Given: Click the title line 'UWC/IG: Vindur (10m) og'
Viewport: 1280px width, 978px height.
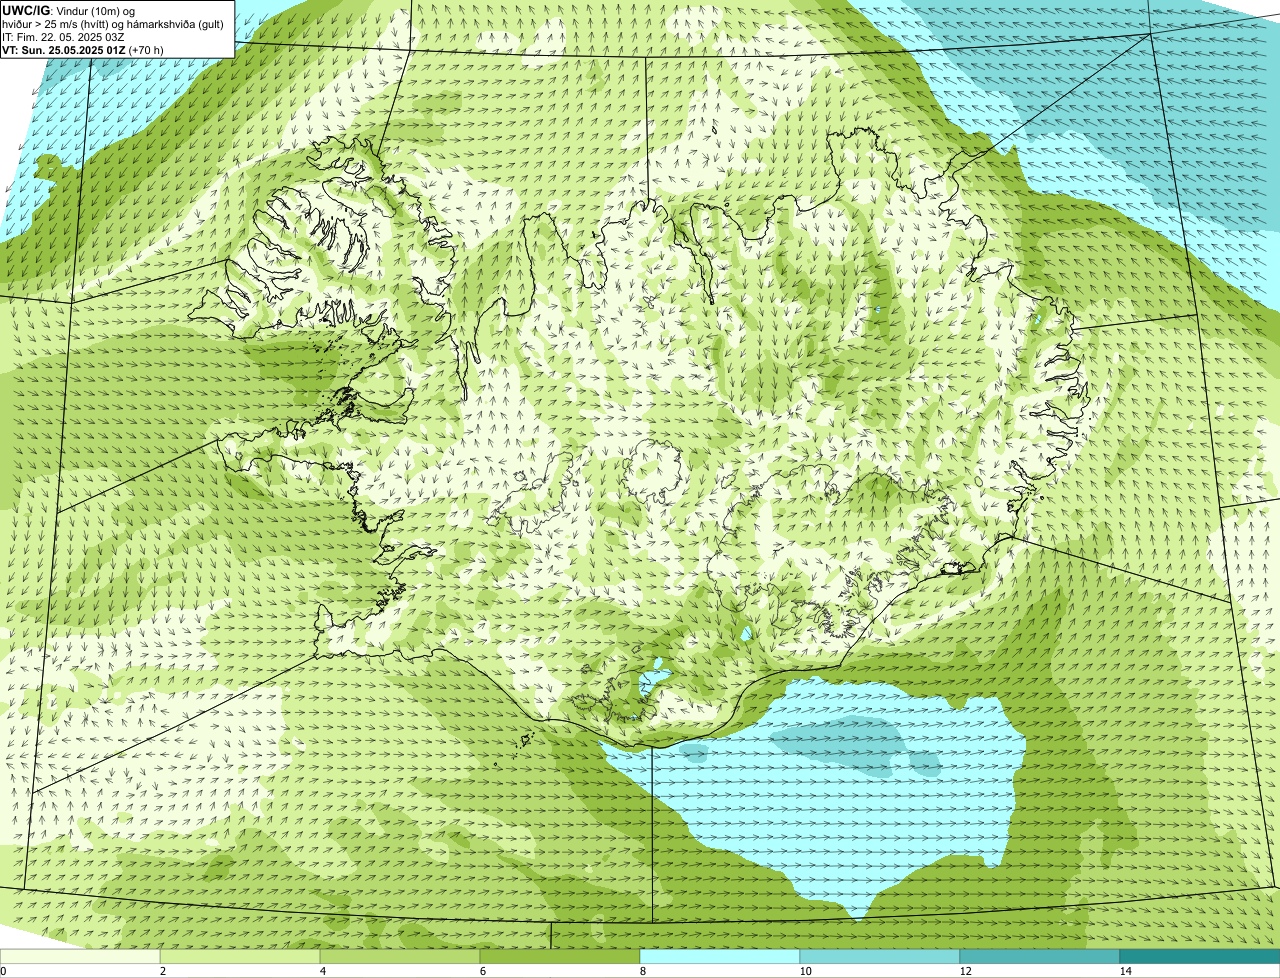Looking at the screenshot, I should tap(69, 11).
